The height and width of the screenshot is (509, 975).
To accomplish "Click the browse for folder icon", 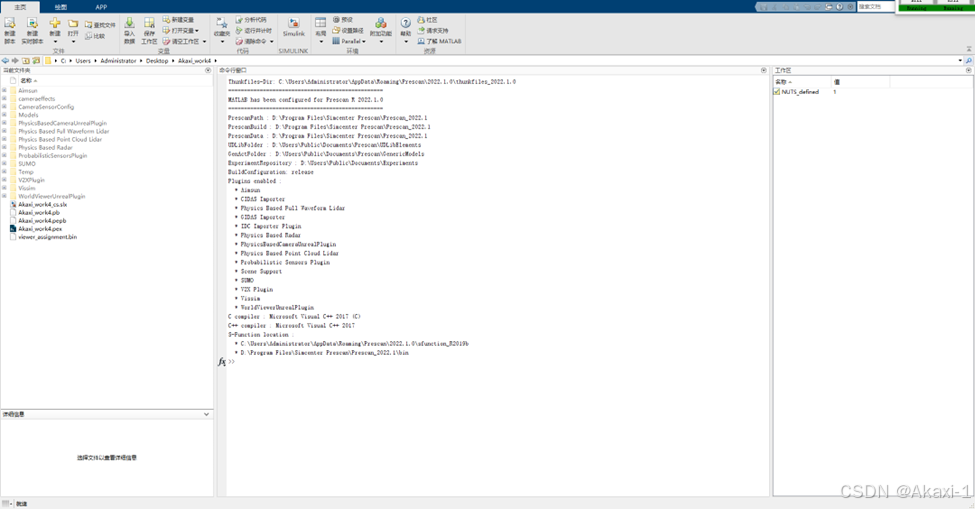I will [36, 61].
